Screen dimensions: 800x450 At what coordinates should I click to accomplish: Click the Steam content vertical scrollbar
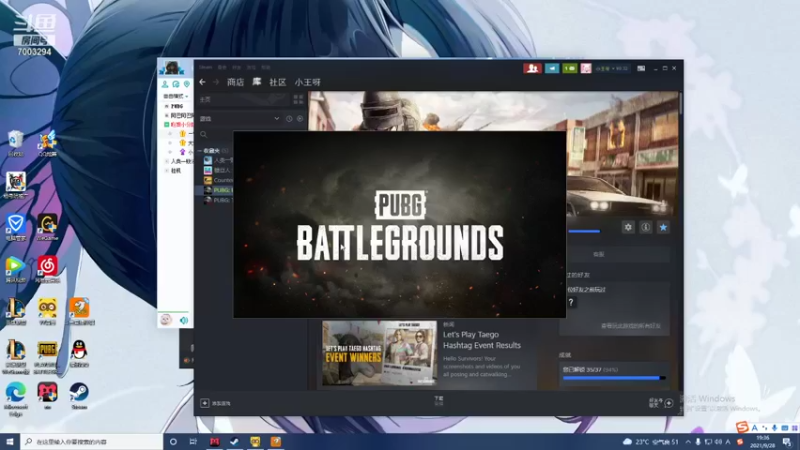(680, 104)
